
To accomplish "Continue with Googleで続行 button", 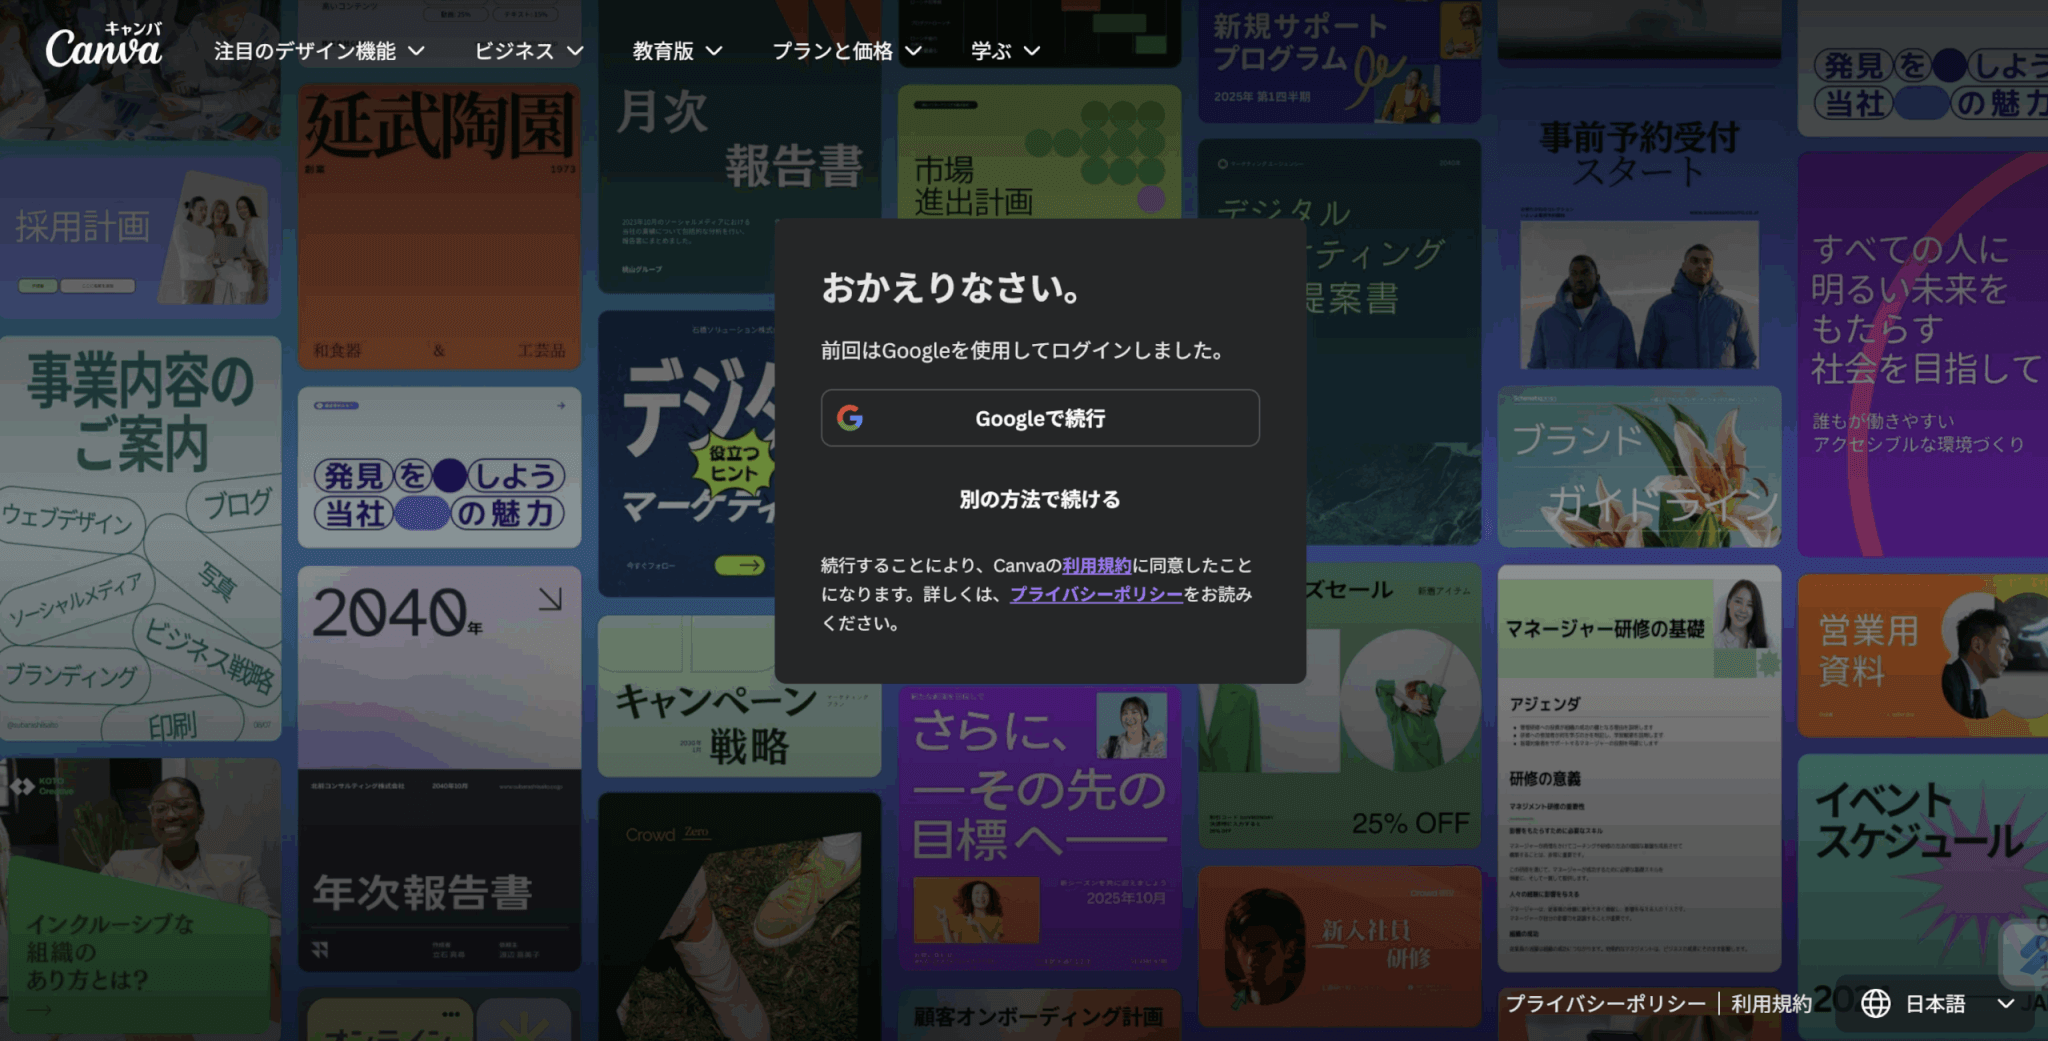I will click(x=1040, y=418).
